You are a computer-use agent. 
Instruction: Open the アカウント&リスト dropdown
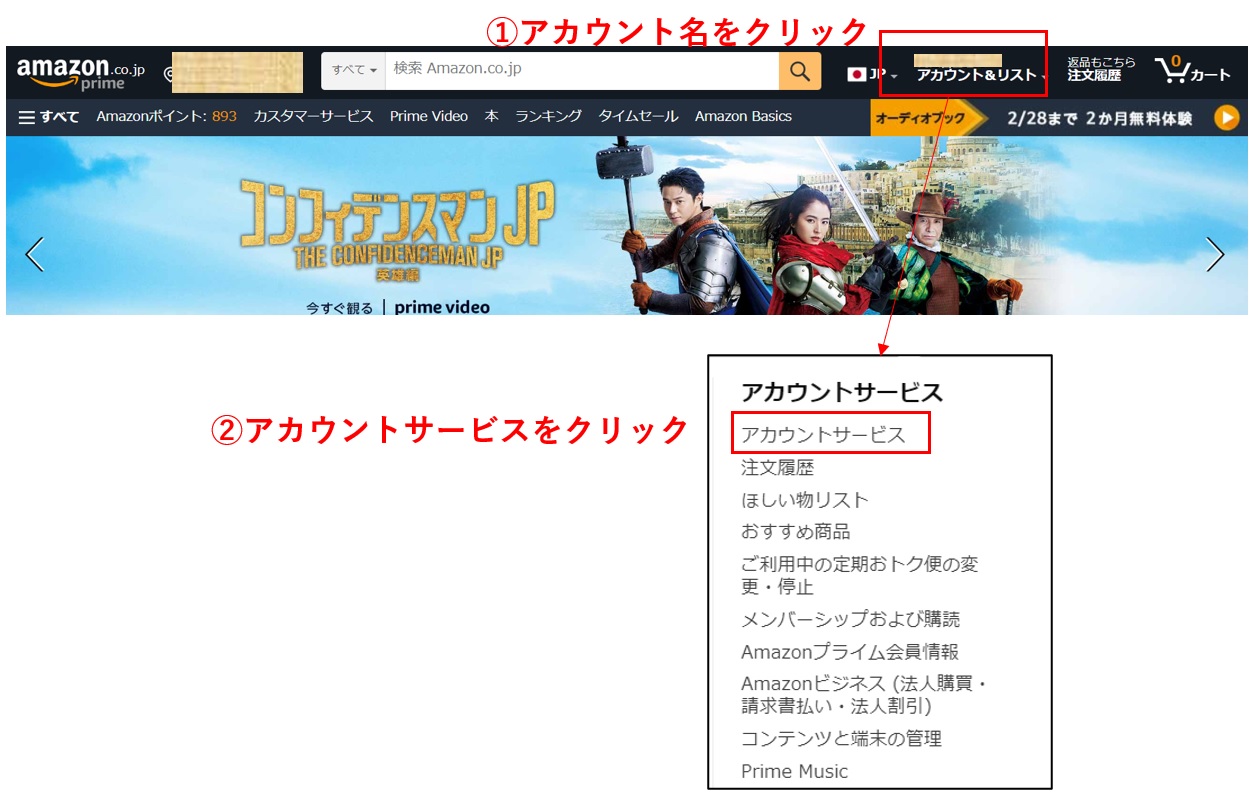coord(980,75)
